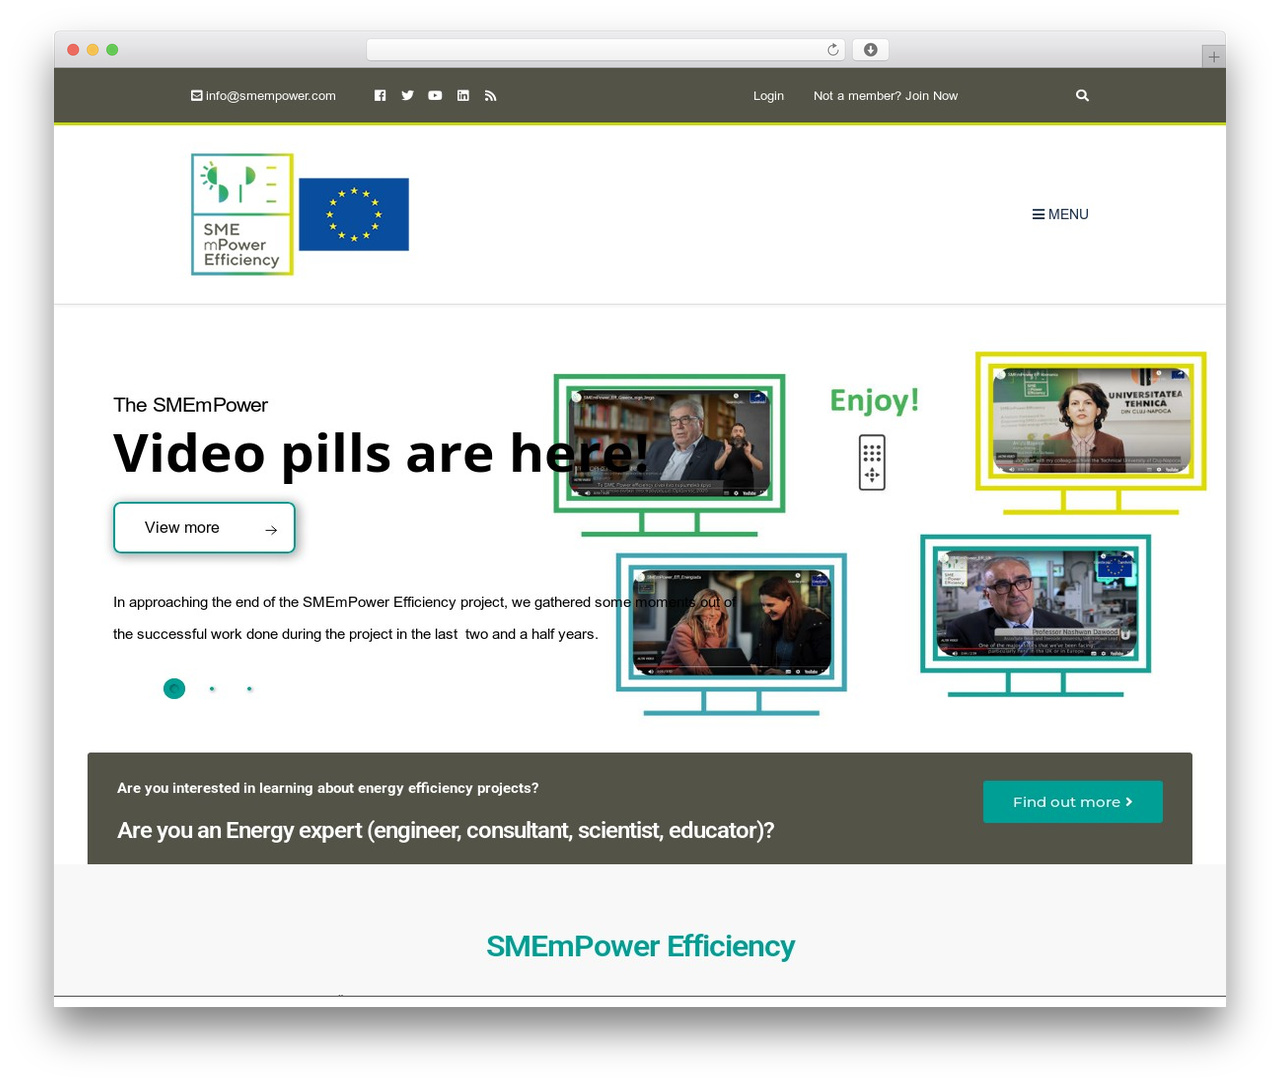The width and height of the screenshot is (1280, 1084).
Task: Click the 'The SMEmPower' slide subtitle
Action: 191,405
